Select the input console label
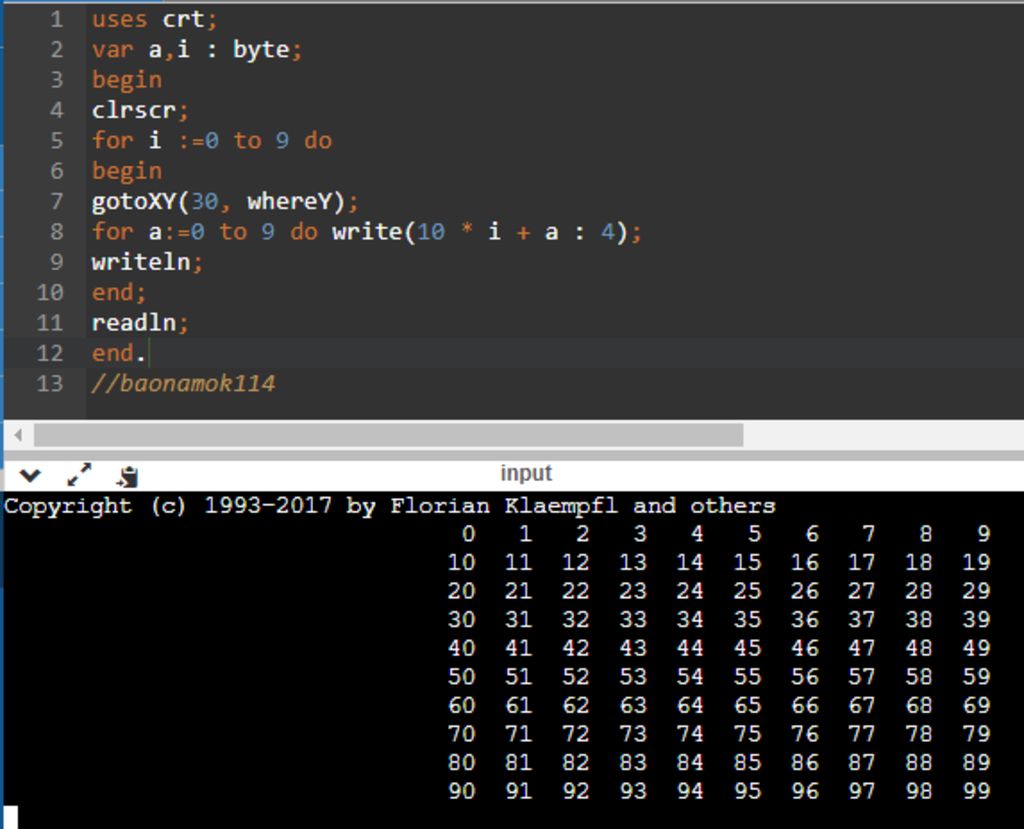 [526, 473]
